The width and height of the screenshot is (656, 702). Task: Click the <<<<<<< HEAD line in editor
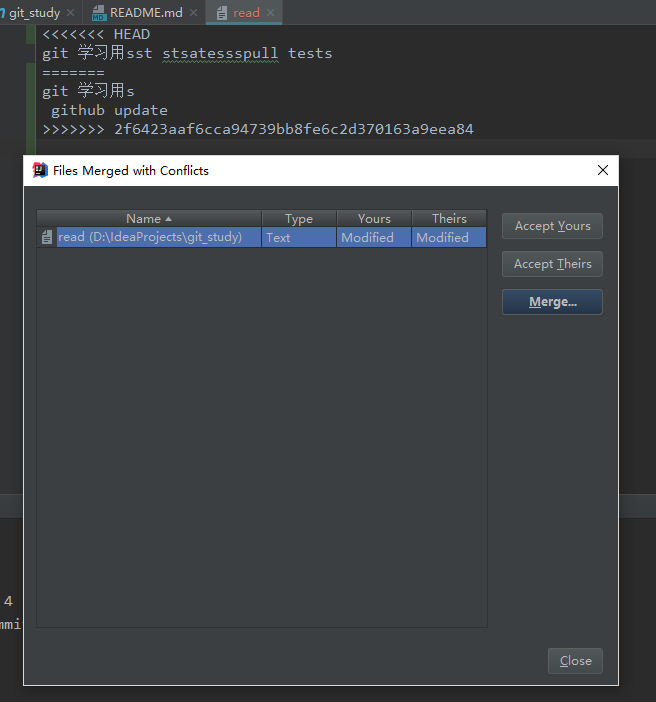tap(96, 34)
